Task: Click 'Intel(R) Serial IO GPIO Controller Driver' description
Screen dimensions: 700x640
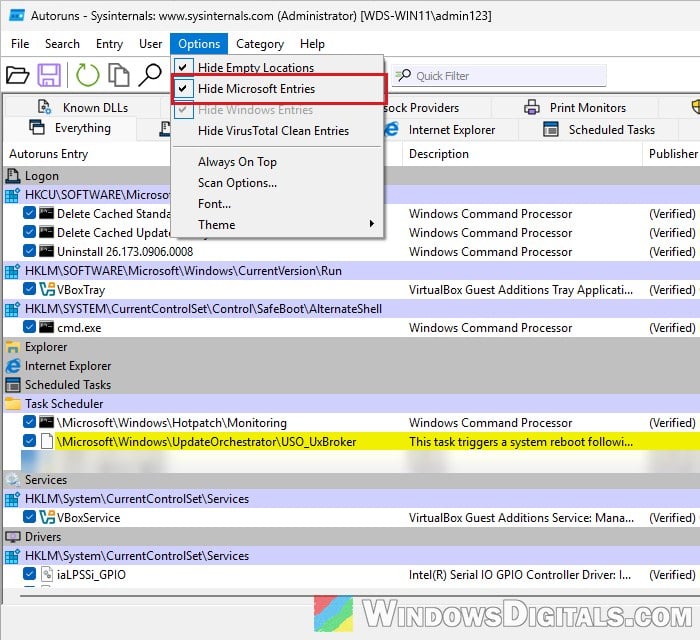Action: (x=520, y=574)
